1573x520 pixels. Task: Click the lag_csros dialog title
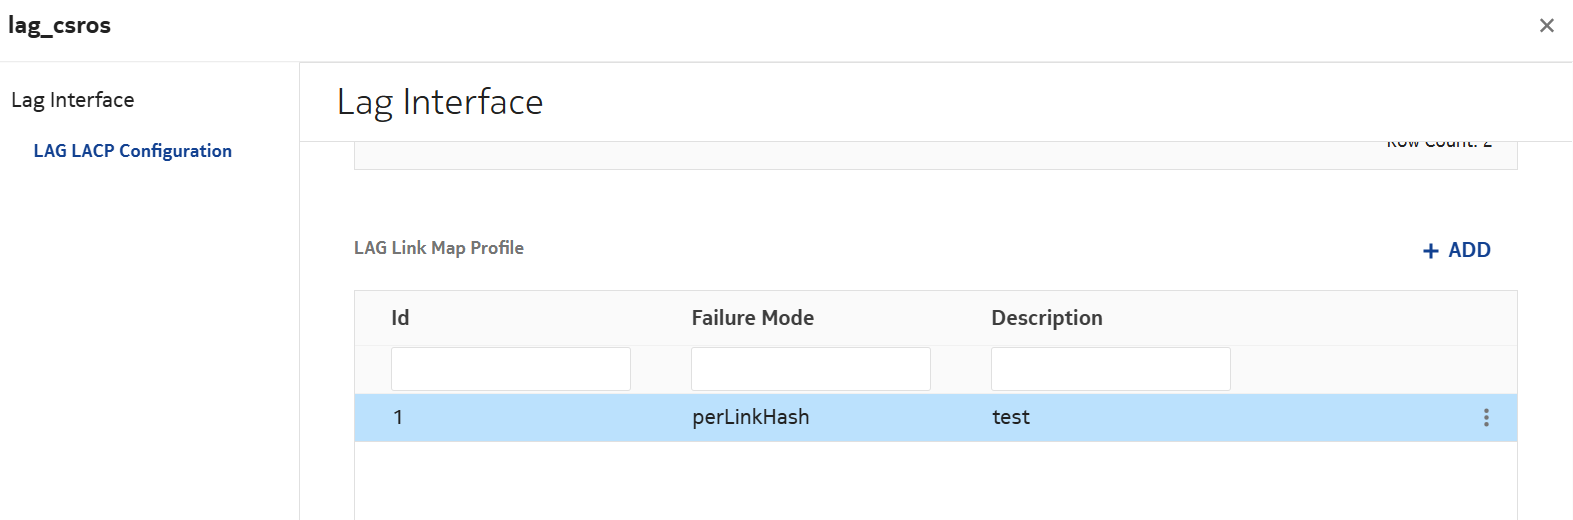point(59,26)
